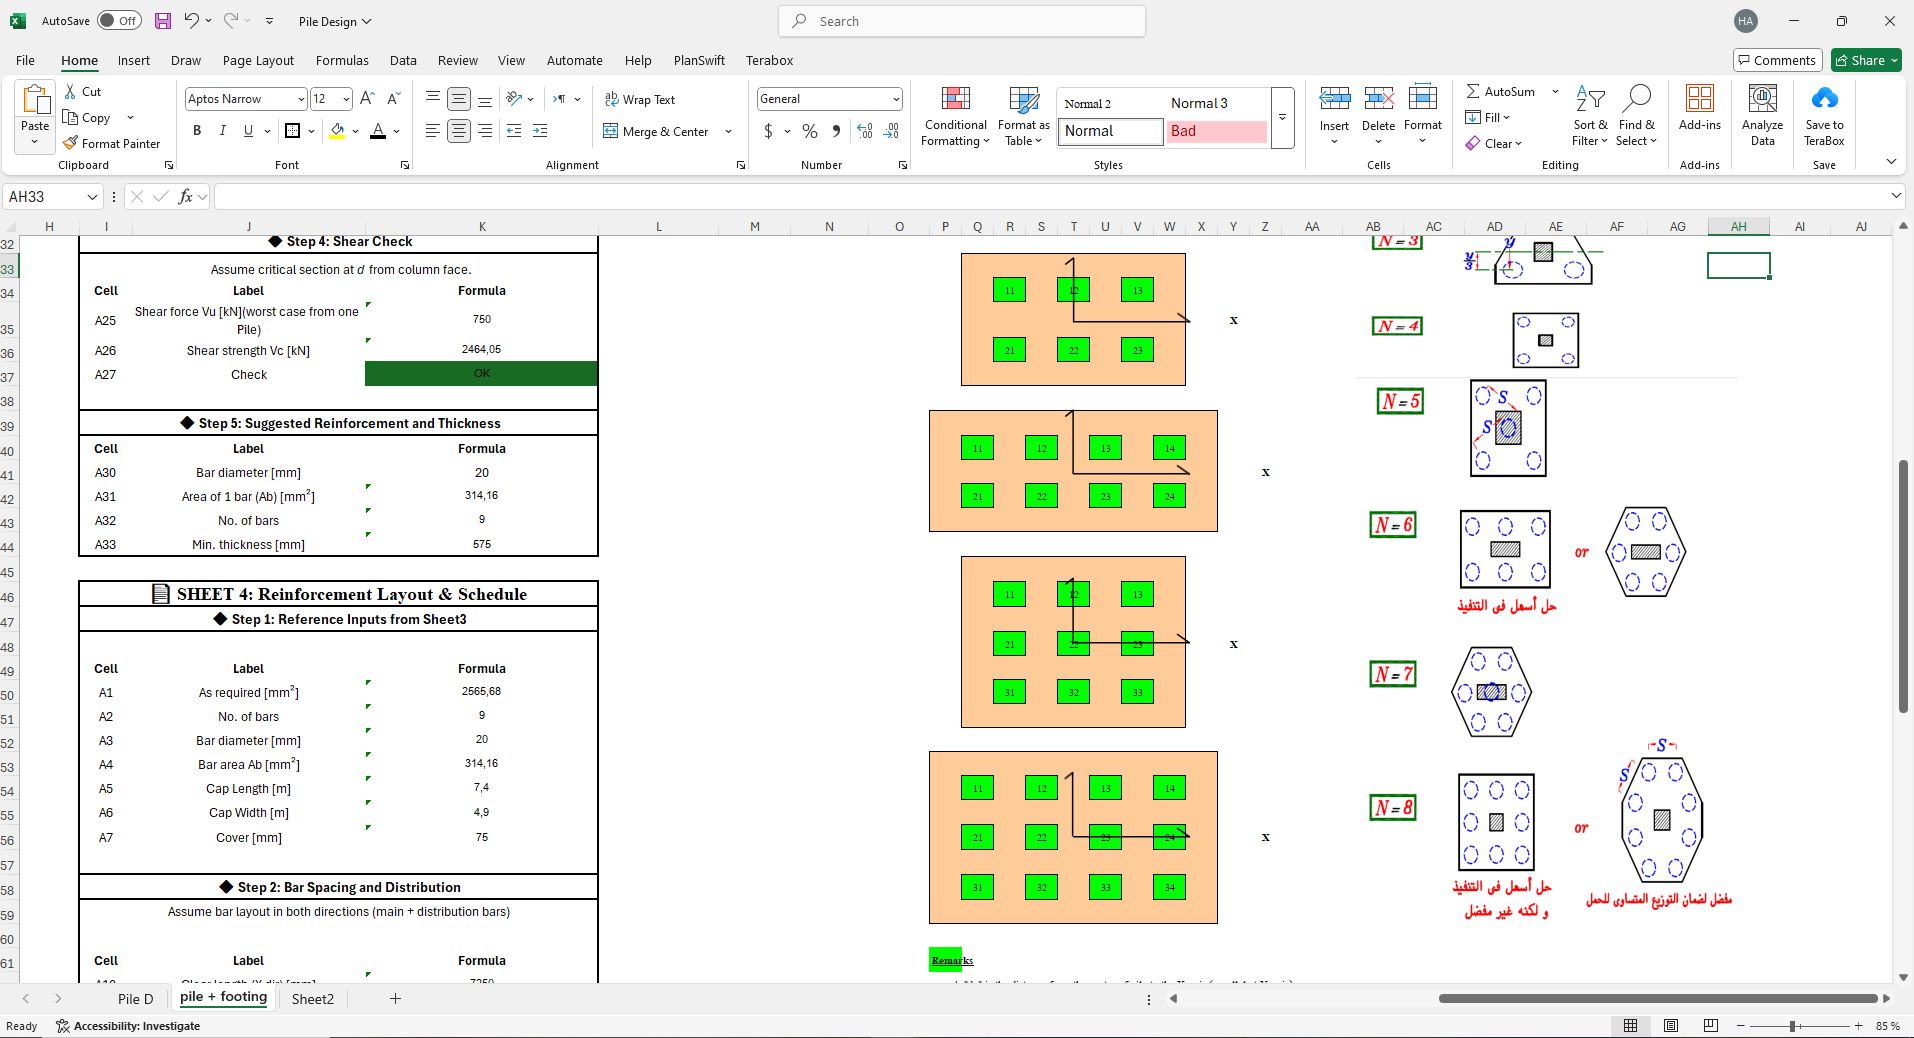Click the Format Painter brush icon
Viewport: 1914px width, 1038px height.
[70, 143]
